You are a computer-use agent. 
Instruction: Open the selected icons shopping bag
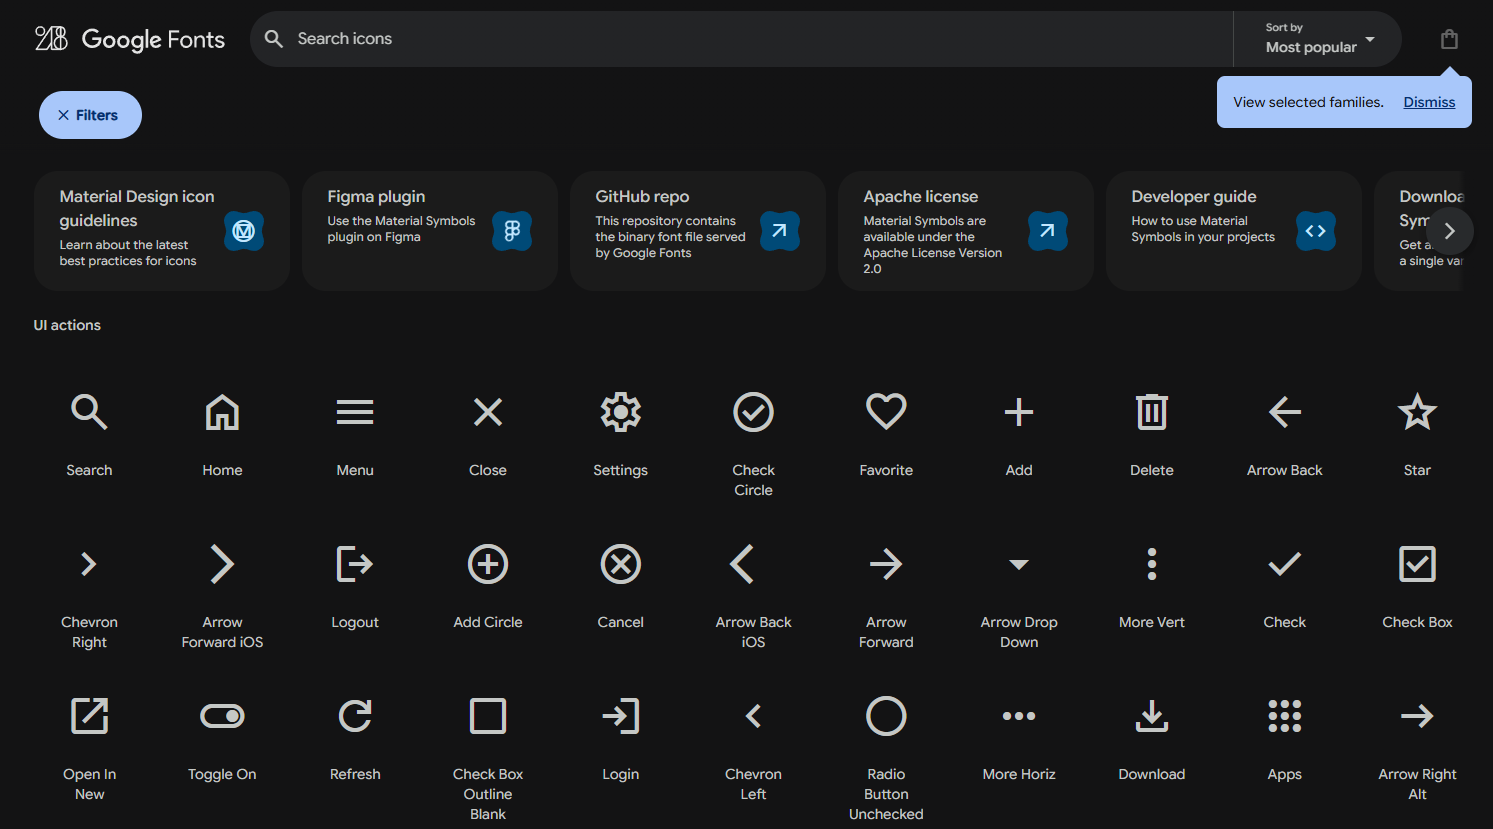(1449, 39)
